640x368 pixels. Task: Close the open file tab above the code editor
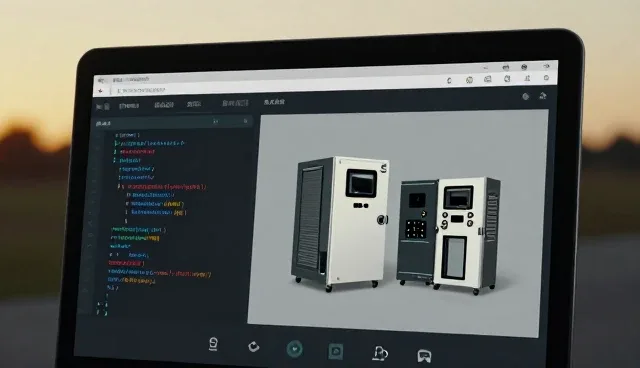point(245,121)
